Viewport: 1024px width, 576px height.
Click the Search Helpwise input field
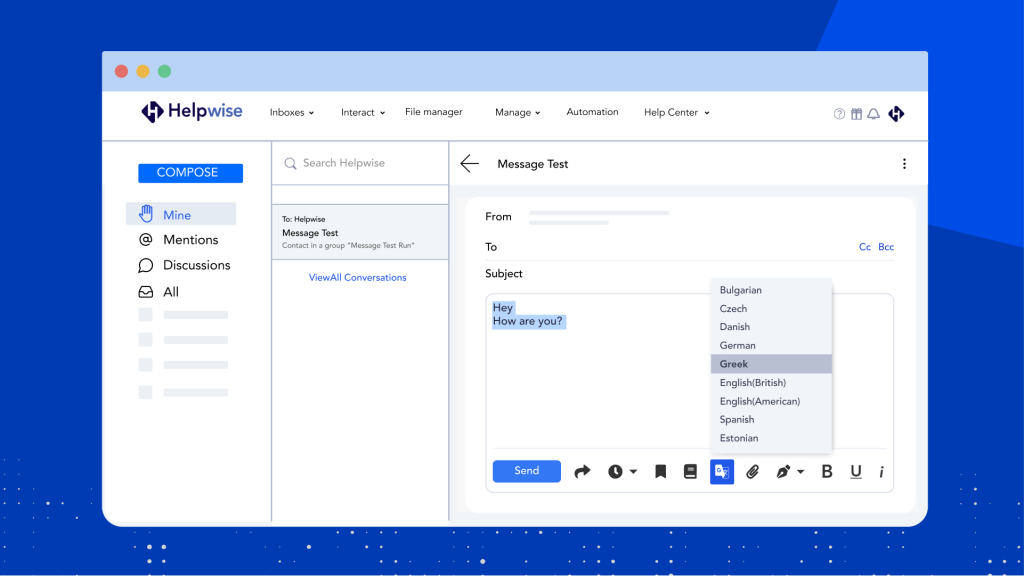coord(360,163)
